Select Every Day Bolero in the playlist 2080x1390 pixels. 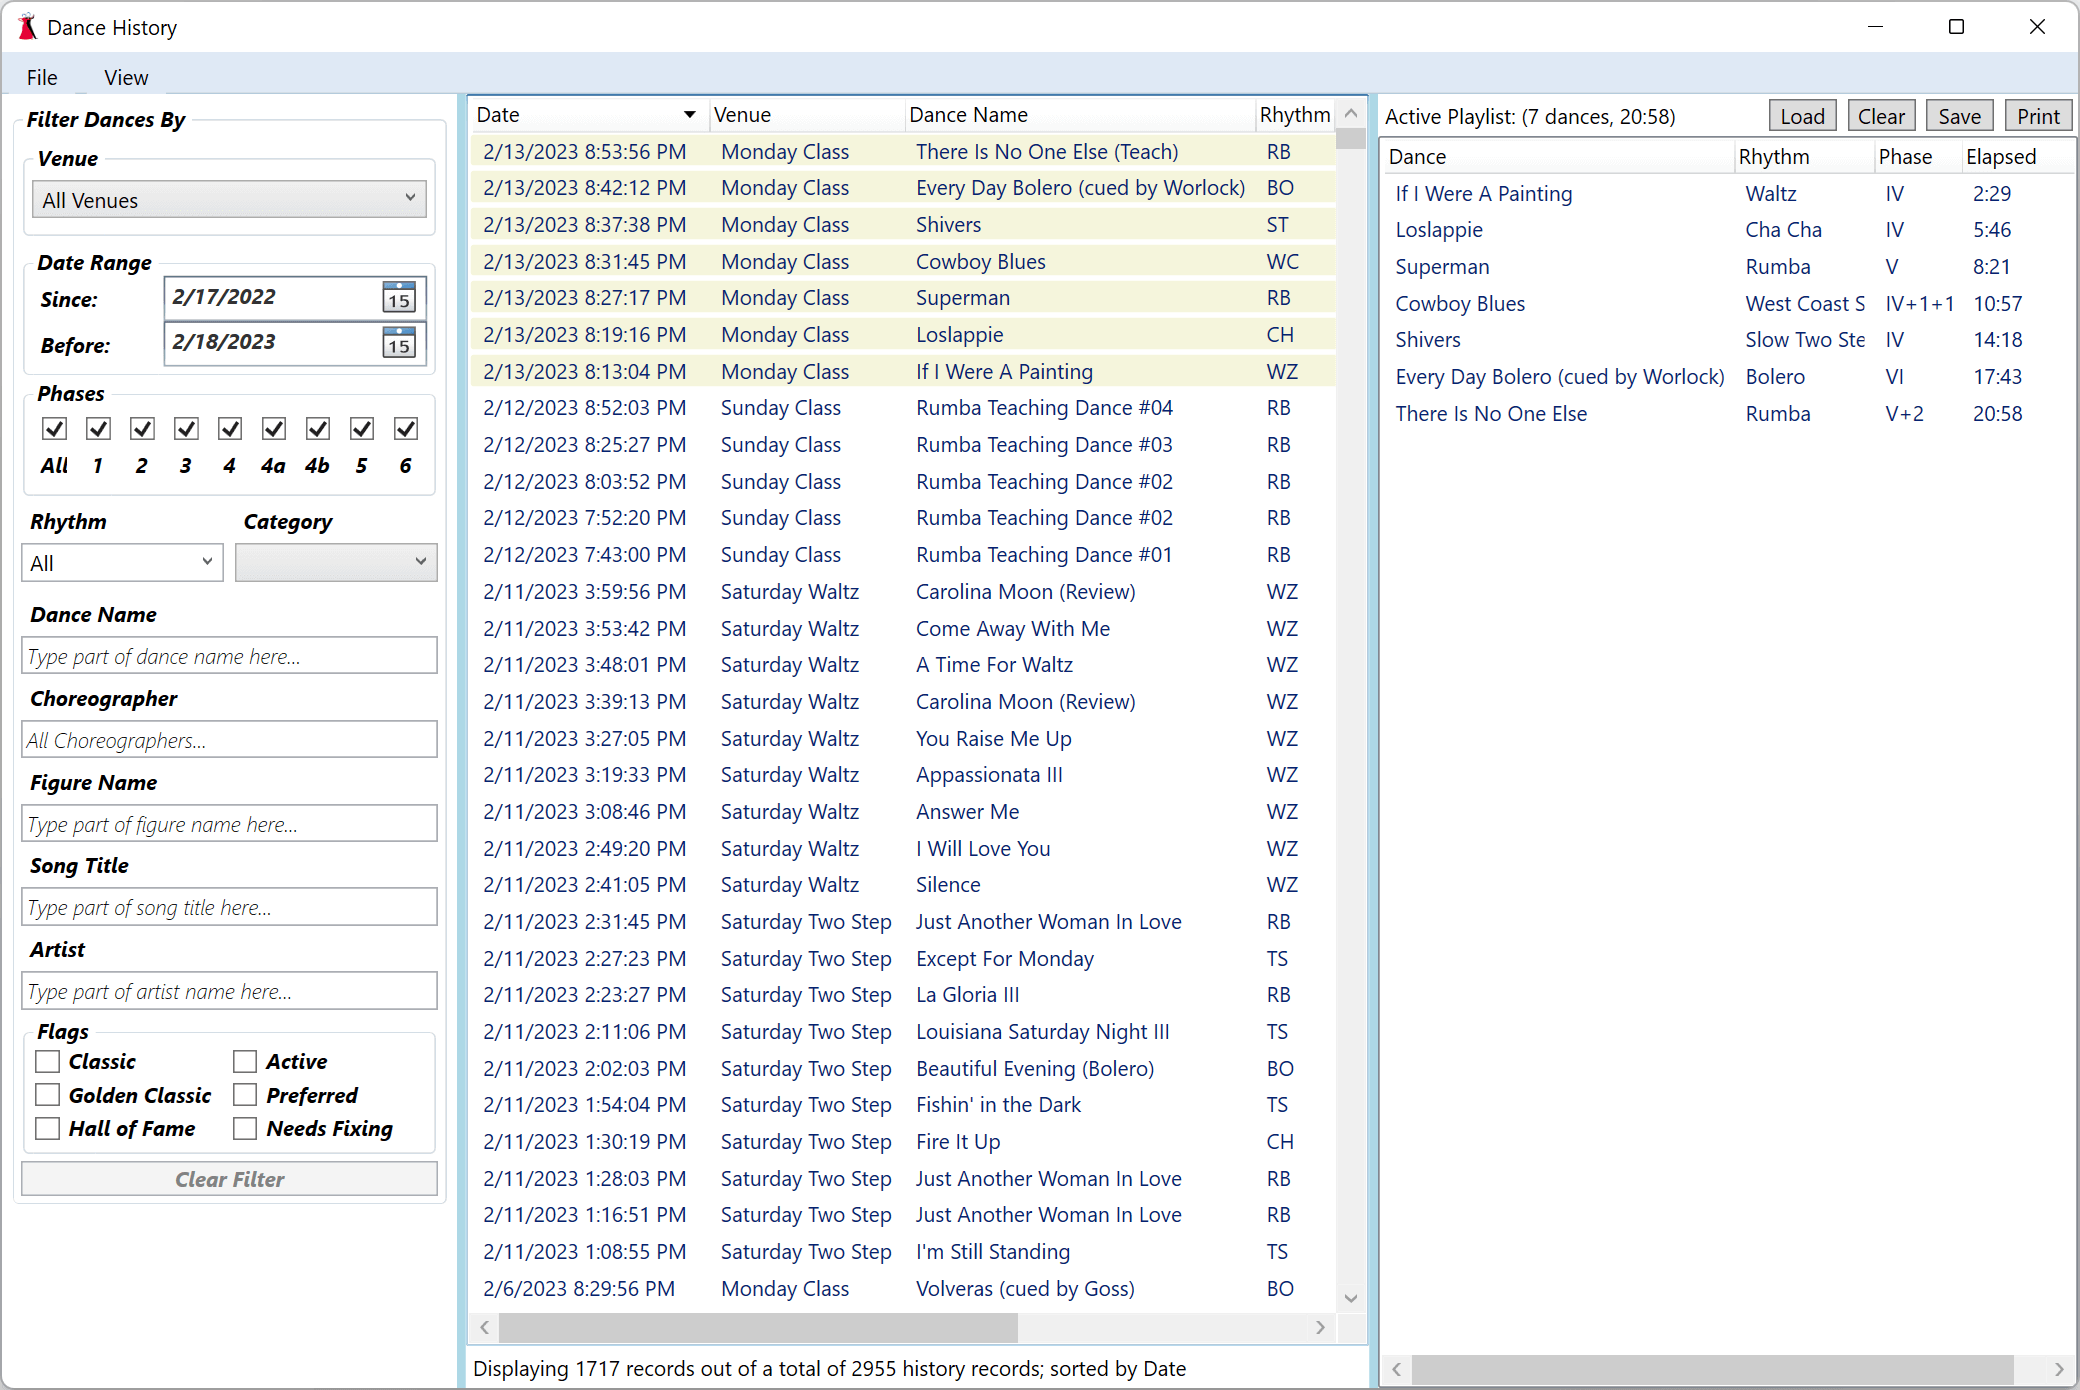(x=1727, y=377)
